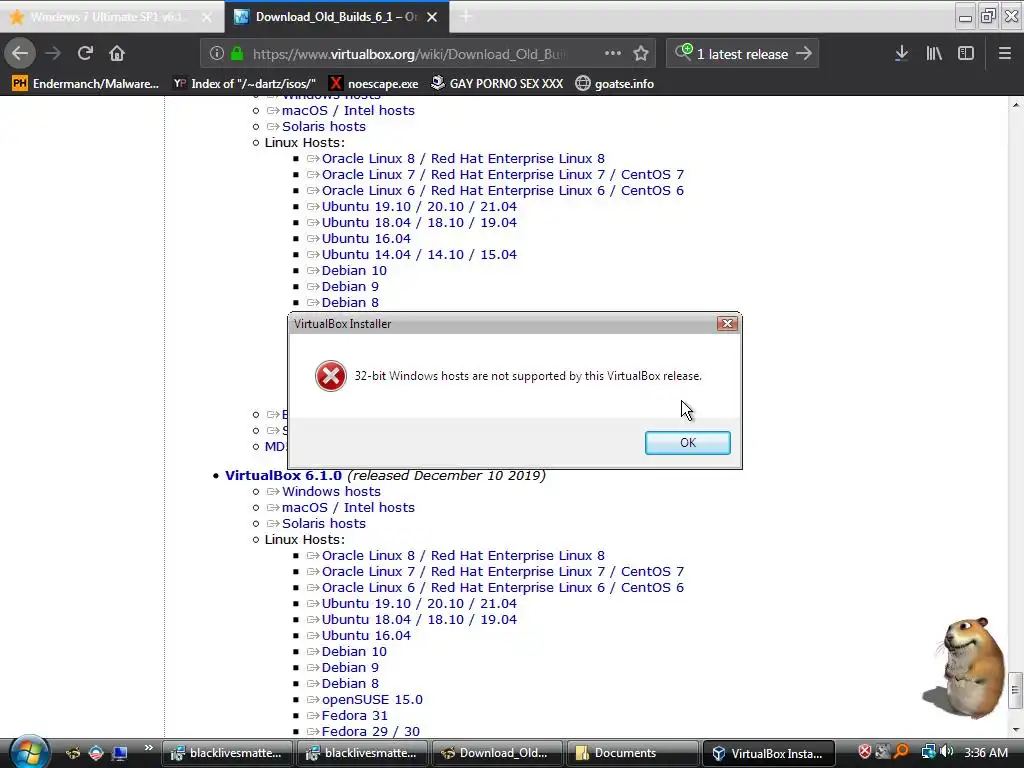Click the page scroll-down arrow
The width and height of the screenshot is (1024, 768).
pos(1016,729)
